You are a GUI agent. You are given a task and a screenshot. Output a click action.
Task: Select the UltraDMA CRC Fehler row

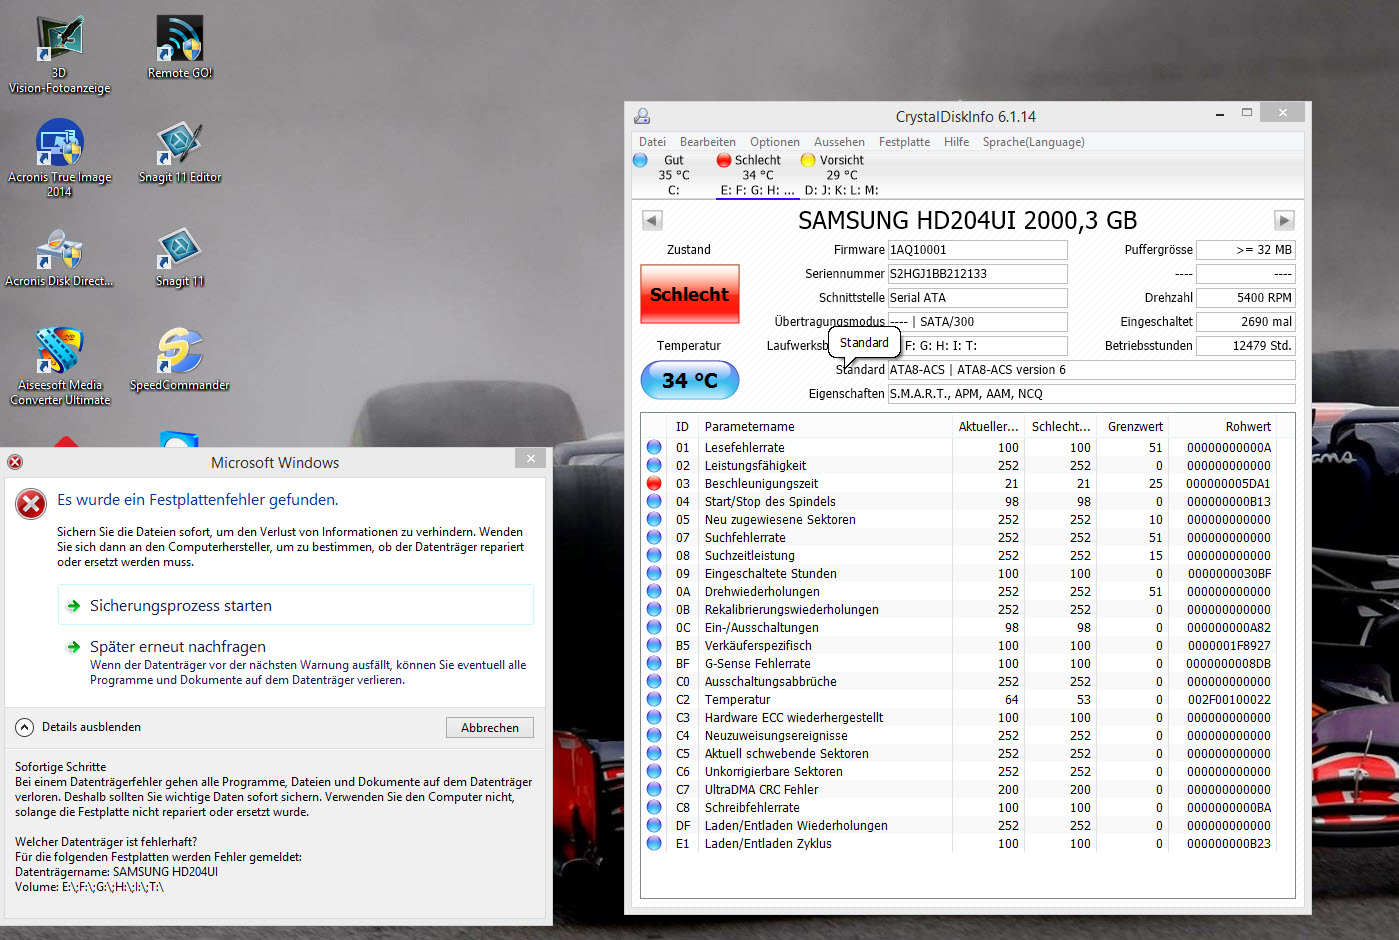click(x=960, y=789)
